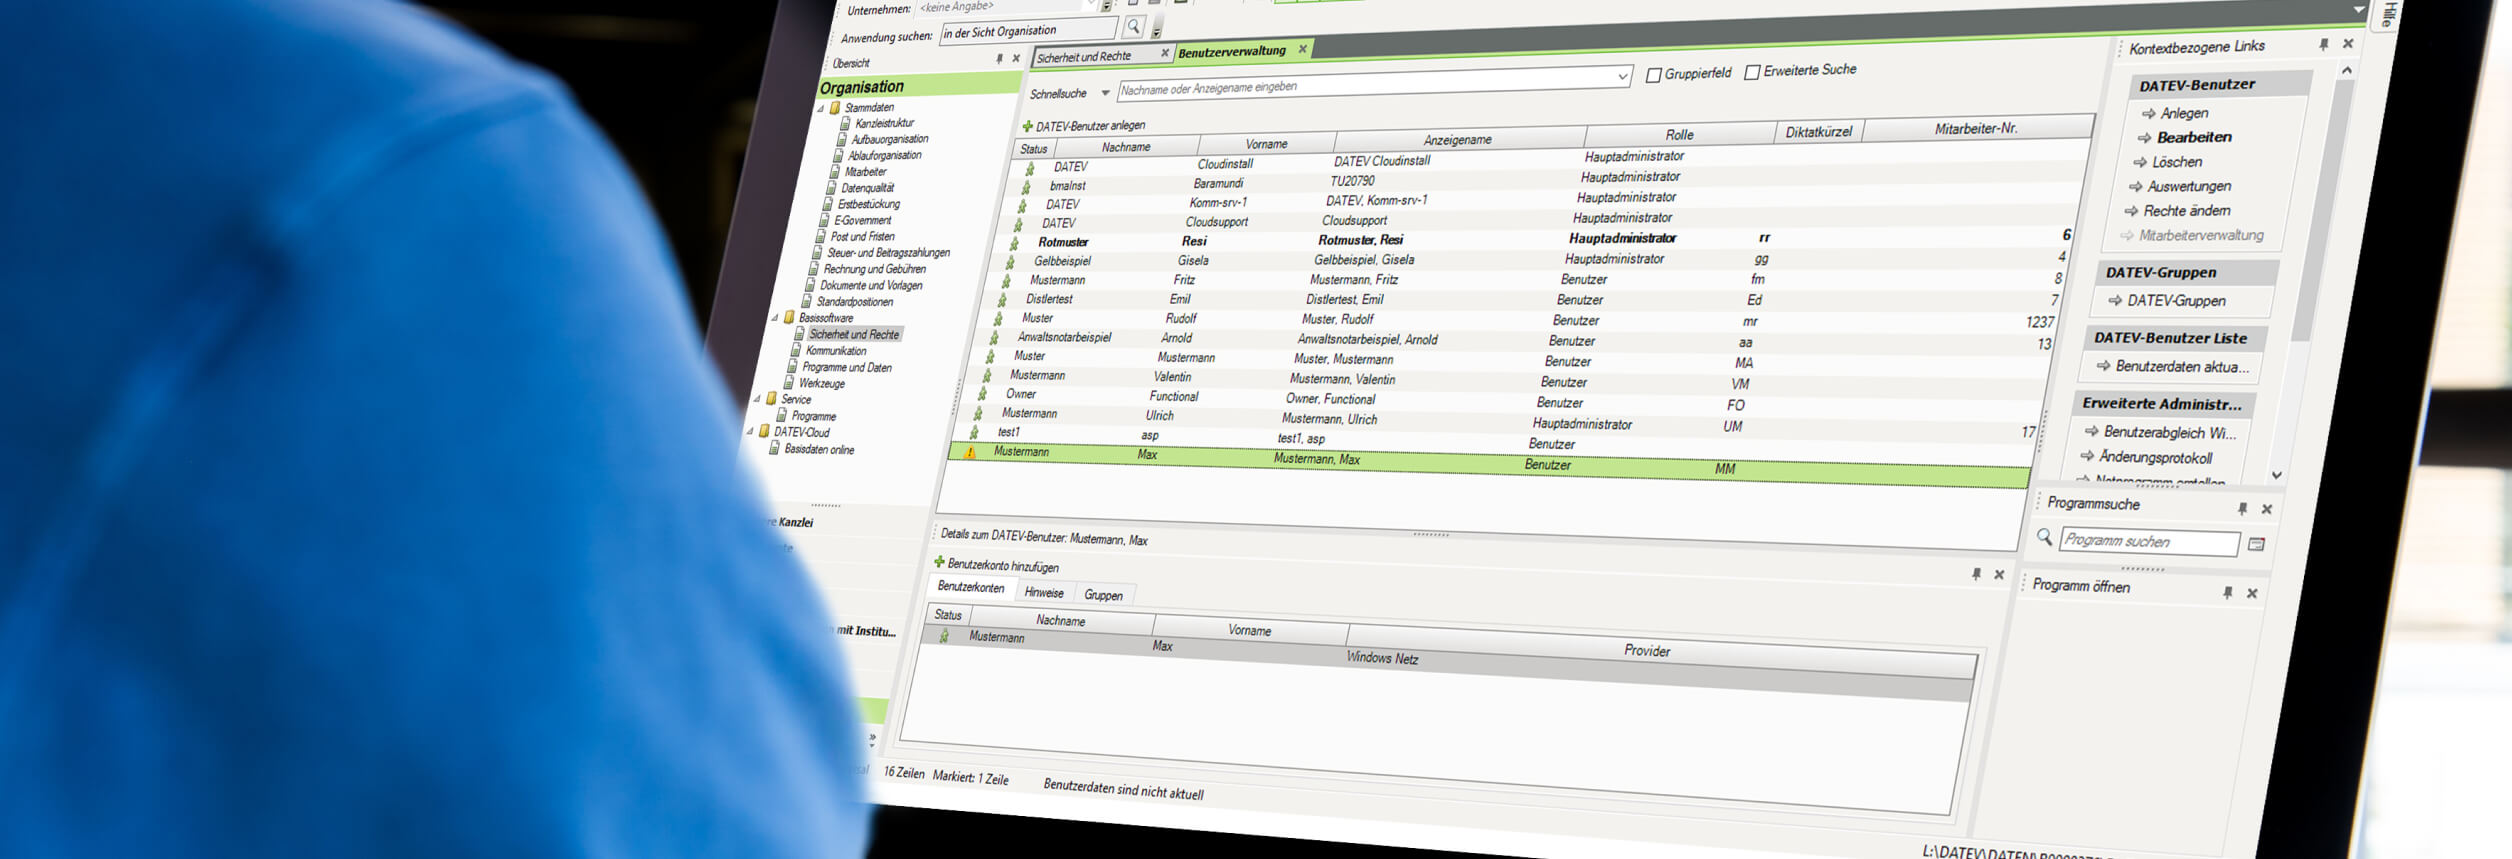
Task: Click the user icon in Benutzerkonten Mustermann row
Action: click(943, 635)
